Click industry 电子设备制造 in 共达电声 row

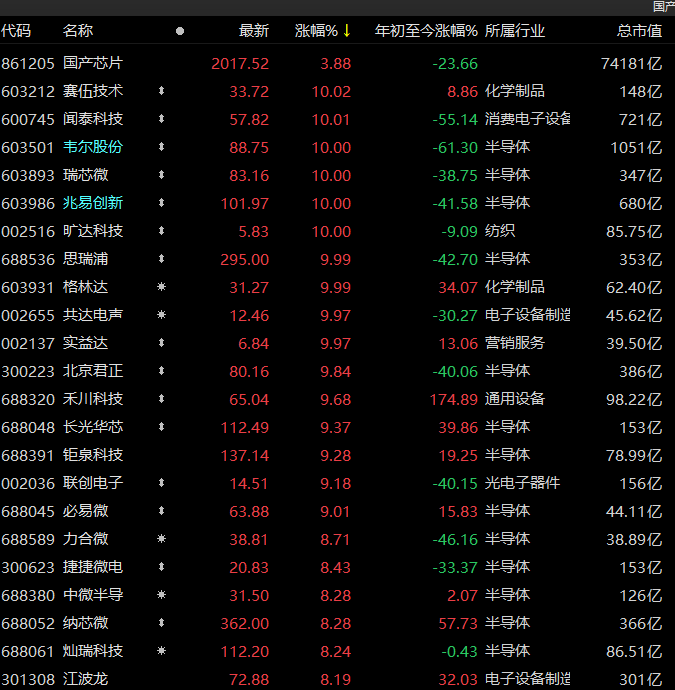coord(528,315)
